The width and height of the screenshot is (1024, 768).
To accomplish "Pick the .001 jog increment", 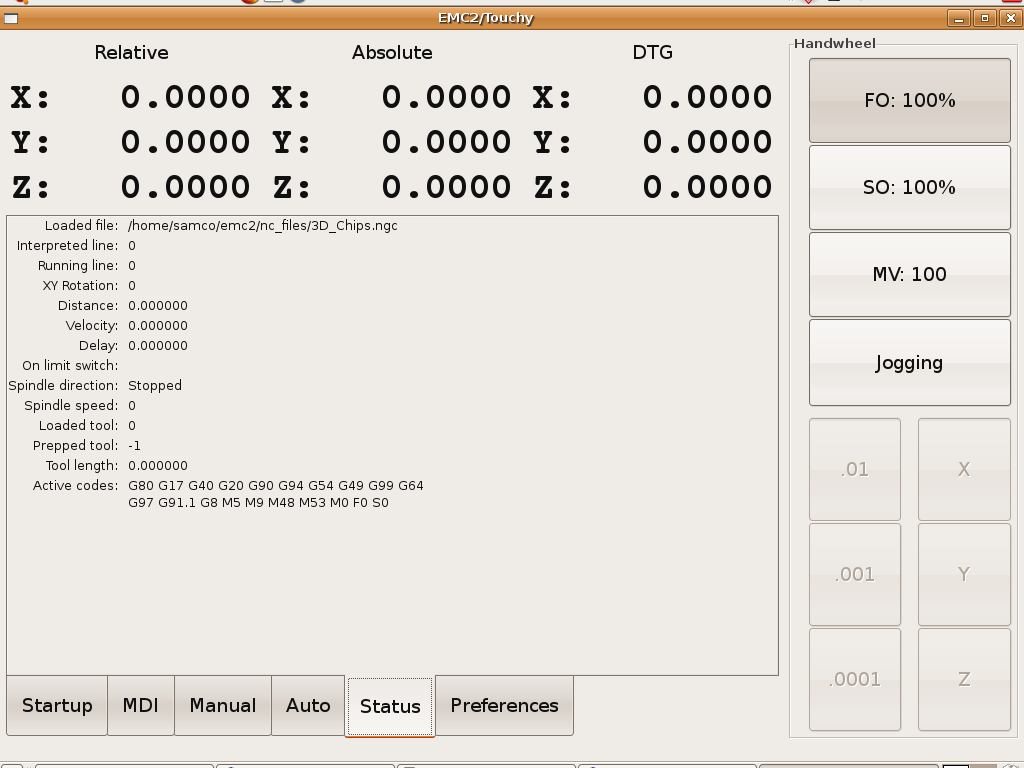I will (855, 575).
